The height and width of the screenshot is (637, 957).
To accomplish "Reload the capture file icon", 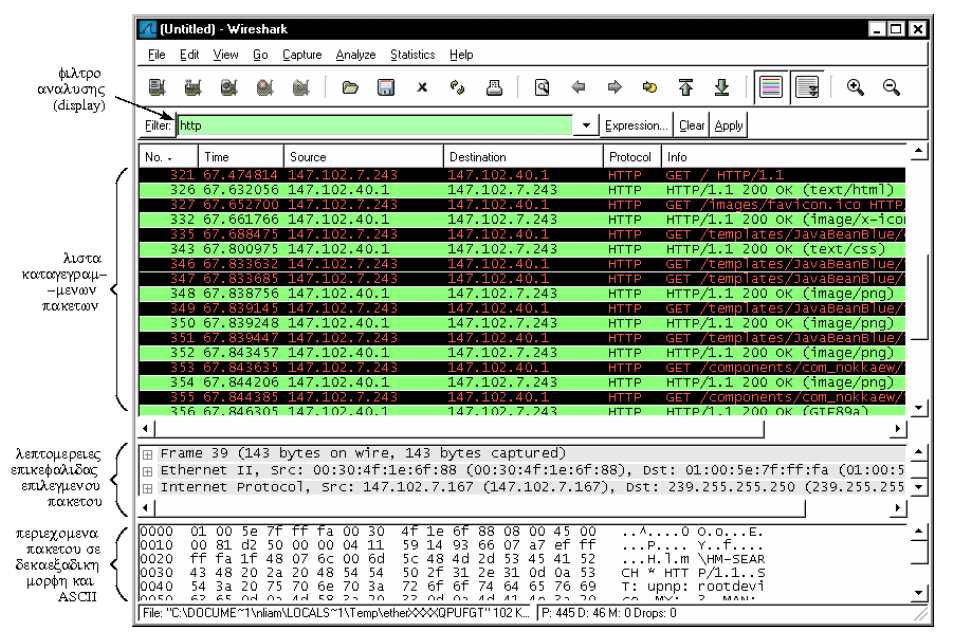I will [x=458, y=87].
